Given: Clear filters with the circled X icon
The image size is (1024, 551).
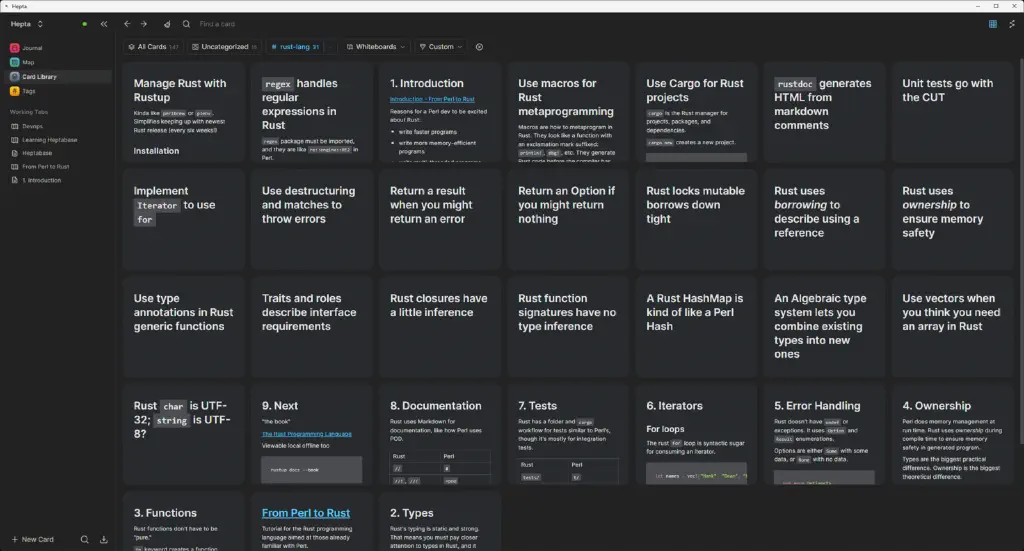Looking at the screenshot, I should coord(479,47).
